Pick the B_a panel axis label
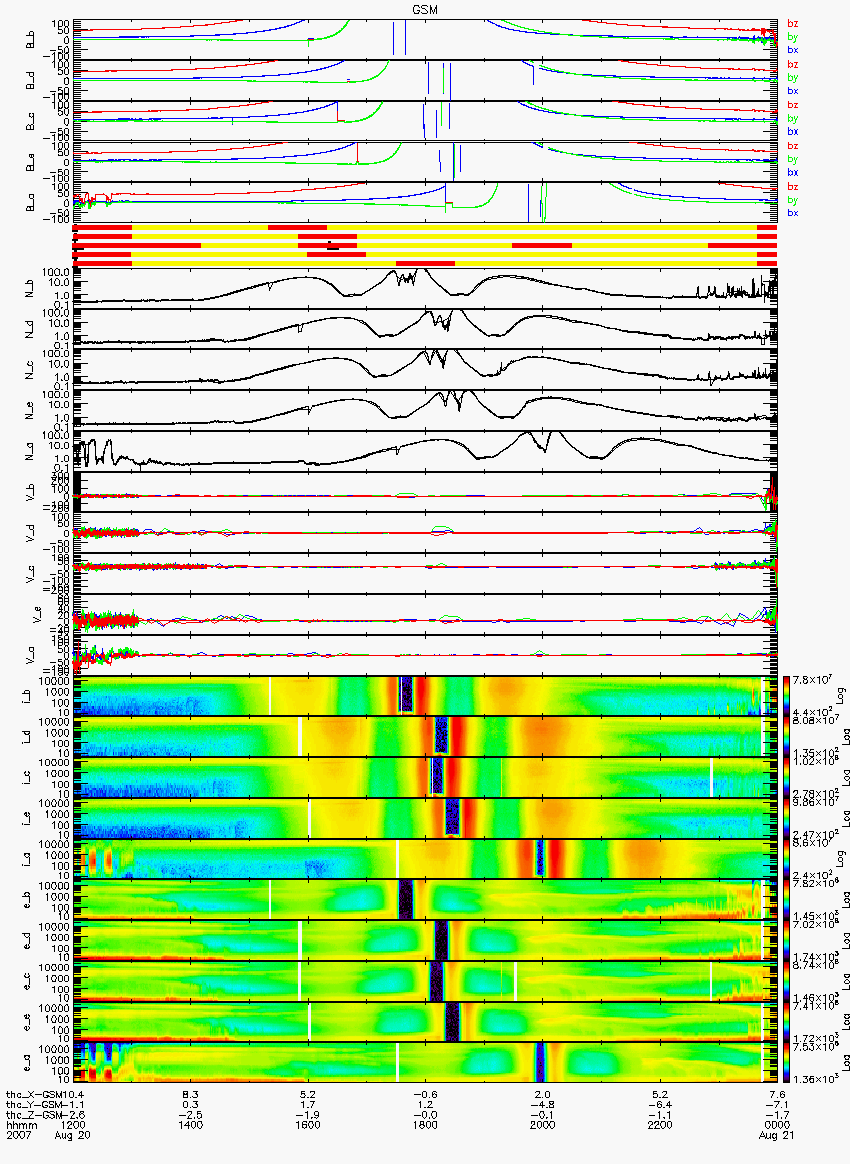 pyautogui.click(x=30, y=203)
